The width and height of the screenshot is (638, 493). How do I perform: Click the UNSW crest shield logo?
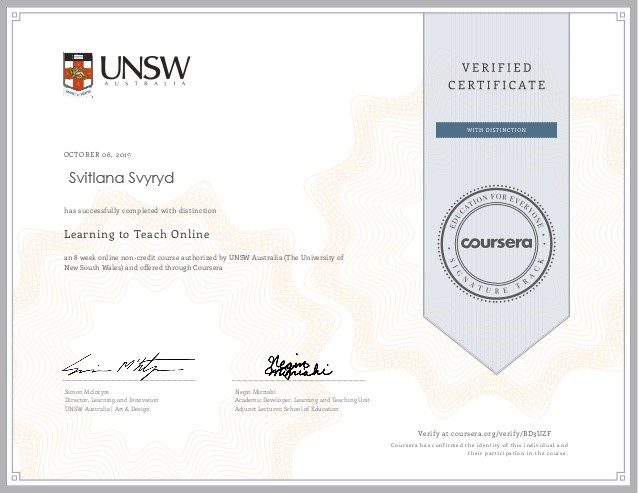point(78,75)
